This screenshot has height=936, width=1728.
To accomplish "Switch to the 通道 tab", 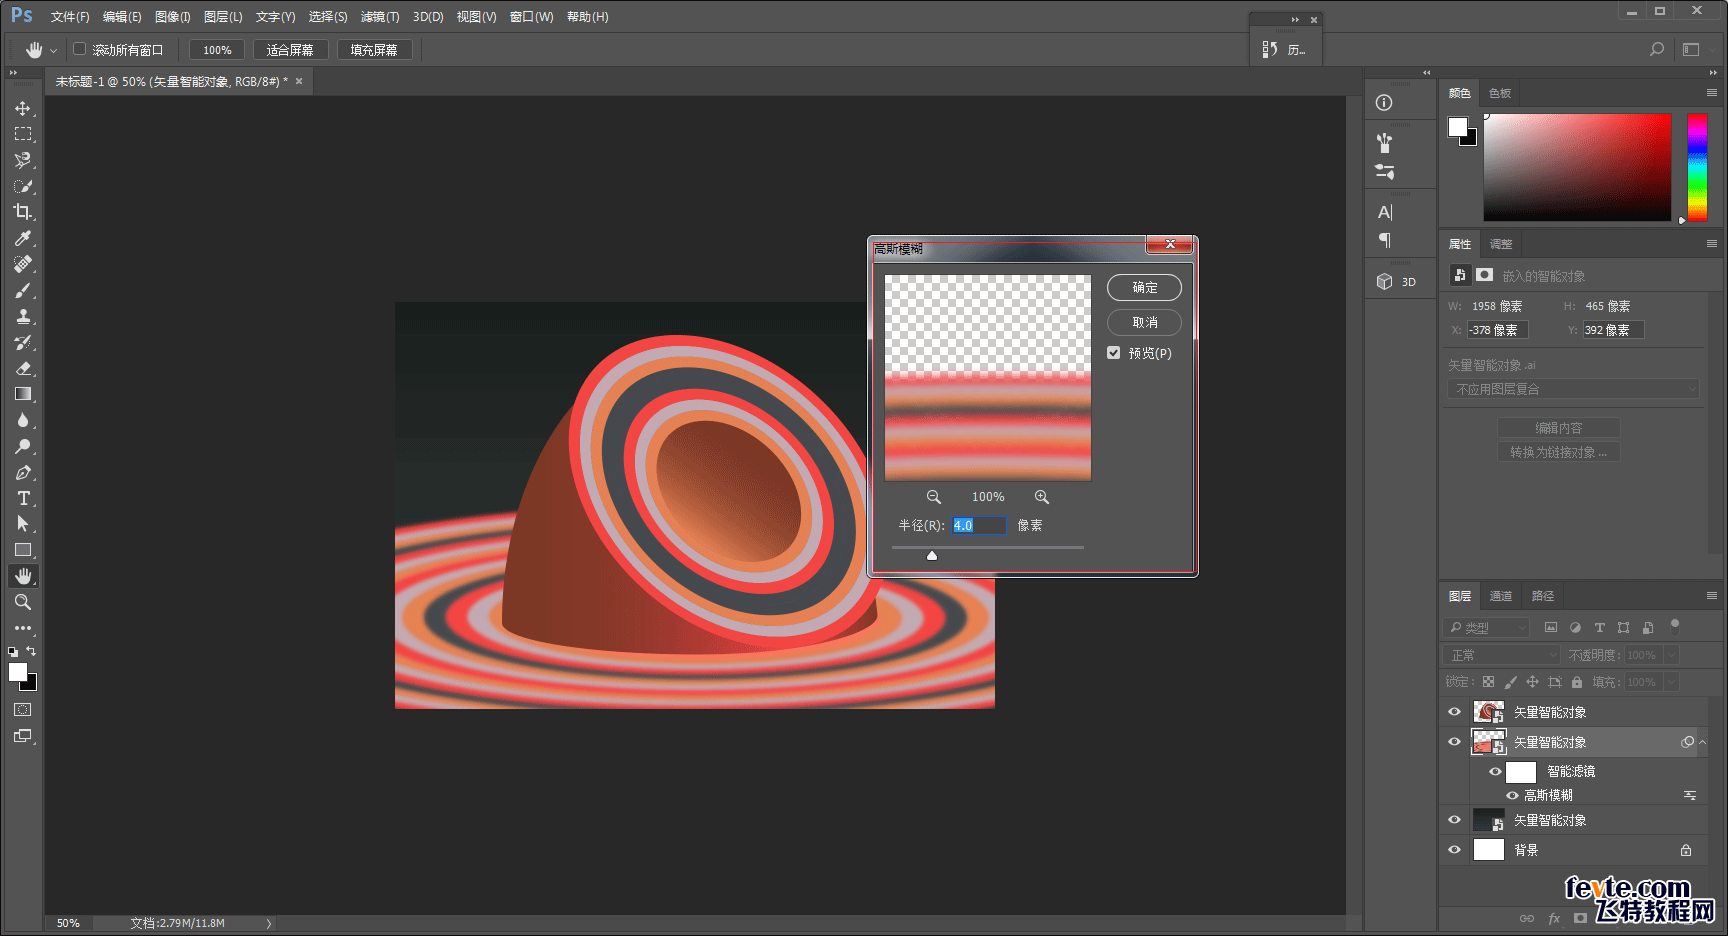I will pos(1500,596).
